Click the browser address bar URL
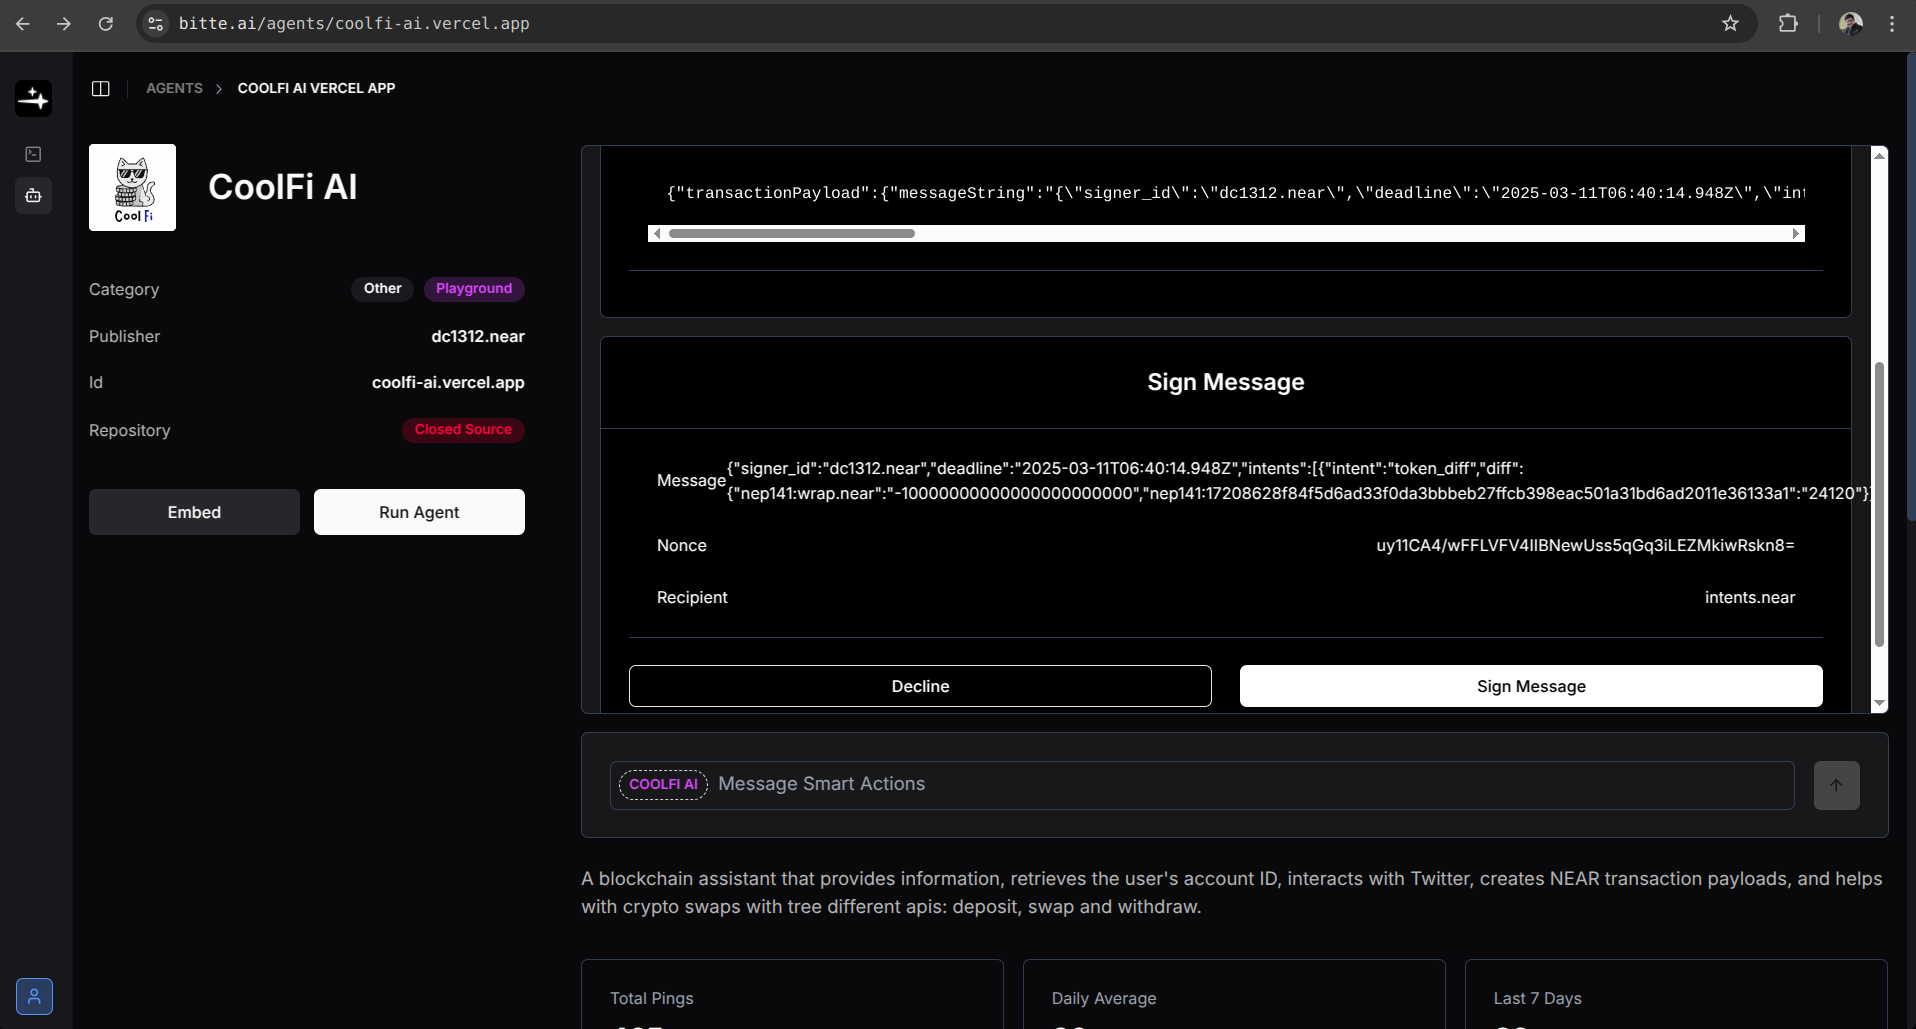The height and width of the screenshot is (1029, 1916). pyautogui.click(x=354, y=24)
